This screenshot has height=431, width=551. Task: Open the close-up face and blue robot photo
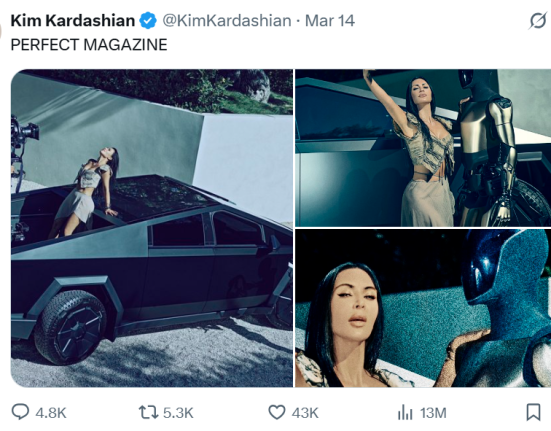(423, 308)
